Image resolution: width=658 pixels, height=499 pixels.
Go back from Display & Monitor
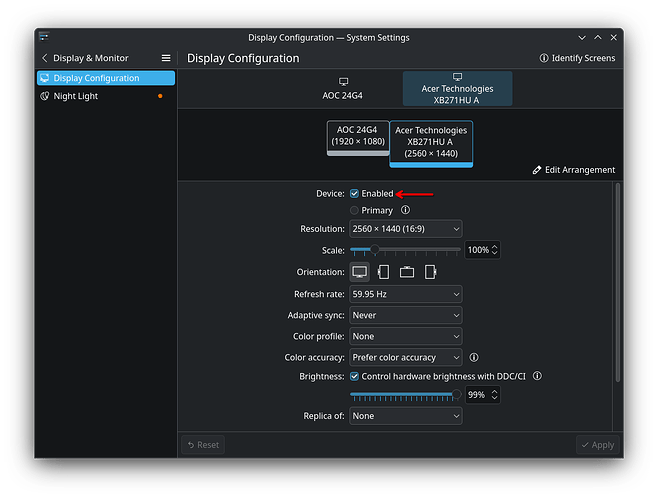[45, 58]
